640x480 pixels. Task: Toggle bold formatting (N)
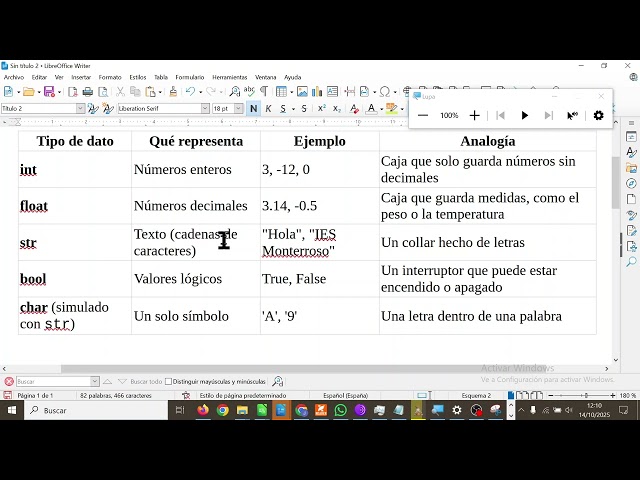click(253, 109)
